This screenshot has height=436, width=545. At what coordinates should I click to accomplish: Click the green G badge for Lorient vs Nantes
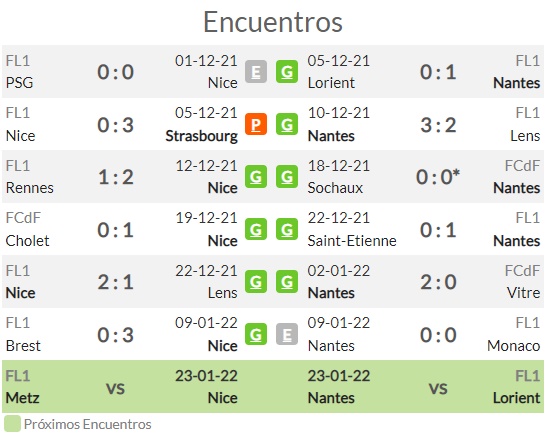287,72
